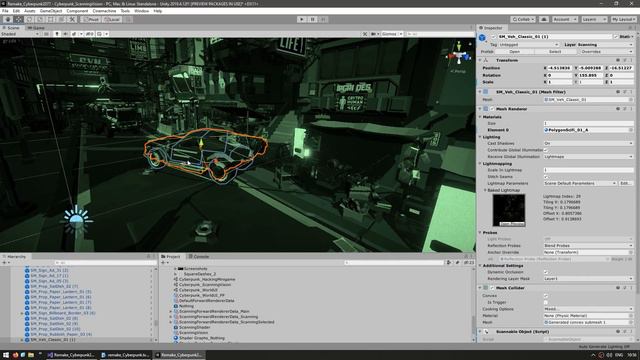This screenshot has width=640, height=360.
Task: Open Cast Shadows dropdown
Action: [588, 143]
